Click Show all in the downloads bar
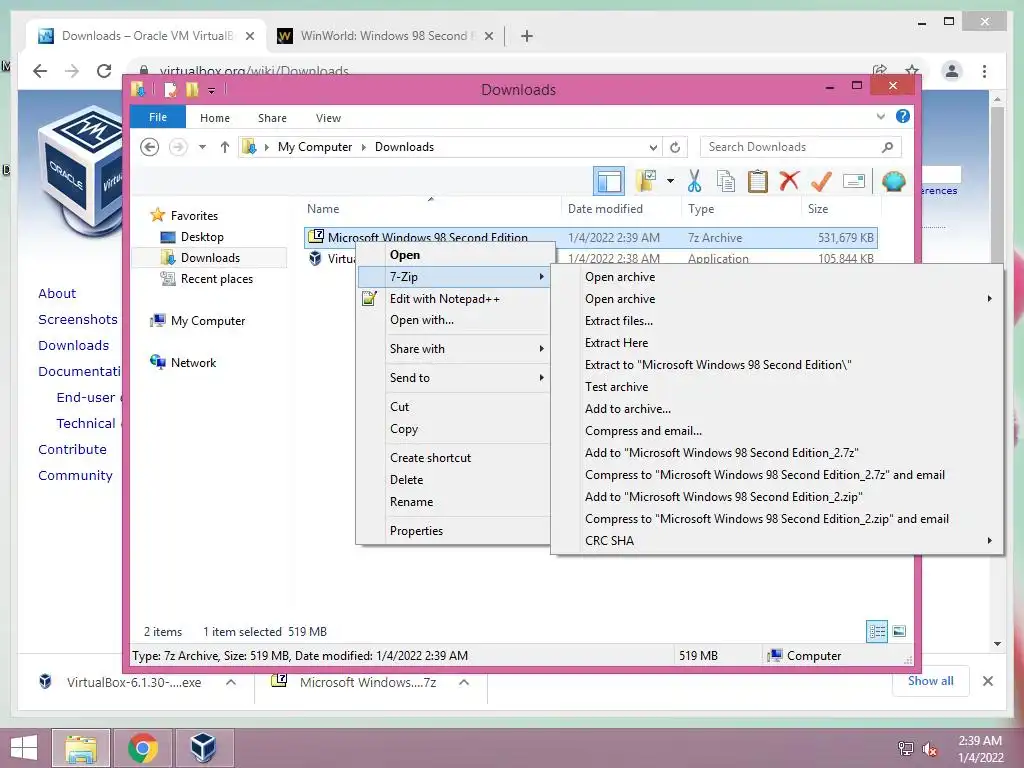The image size is (1024, 768). point(931,681)
